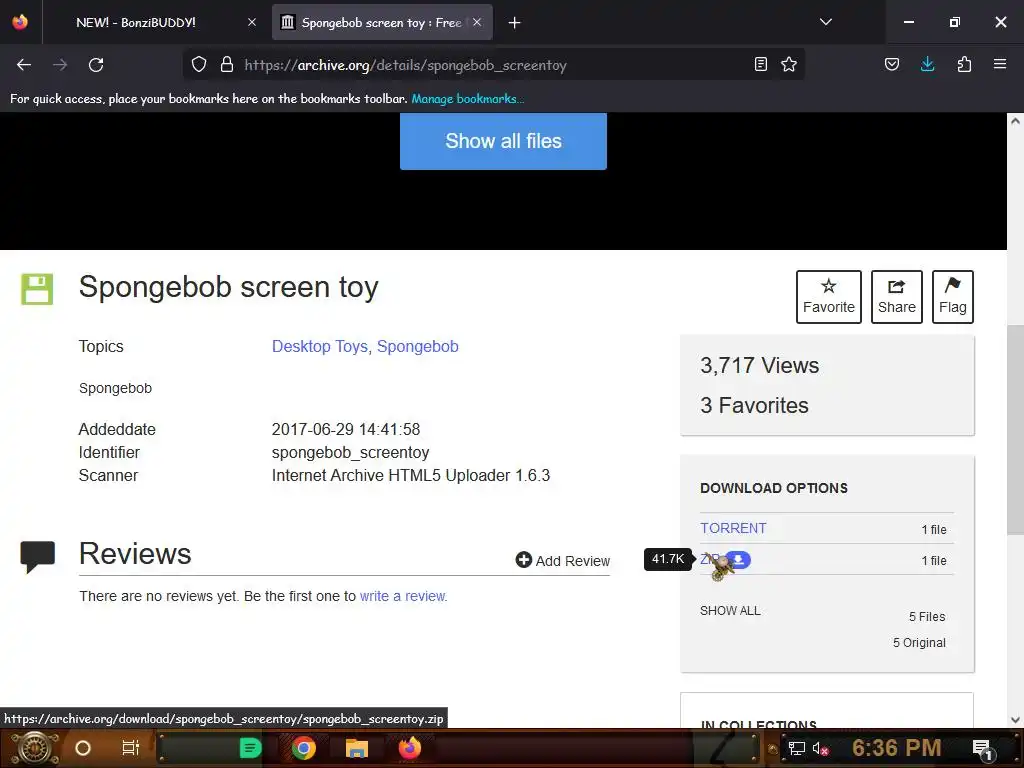Viewport: 1024px width, 768px height.
Task: Click the Spongebob screen toy title
Action: click(229, 287)
